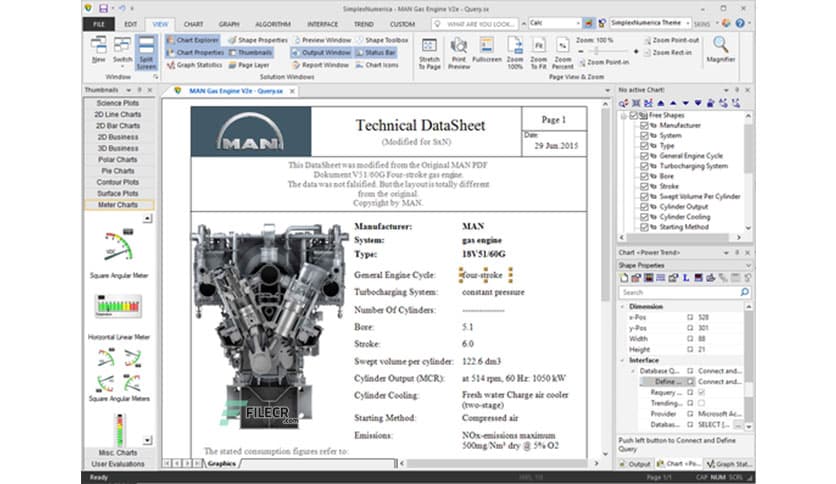Screen dimensions: 836x484
Task: Click the Split Screen icon
Action: click(x=146, y=50)
